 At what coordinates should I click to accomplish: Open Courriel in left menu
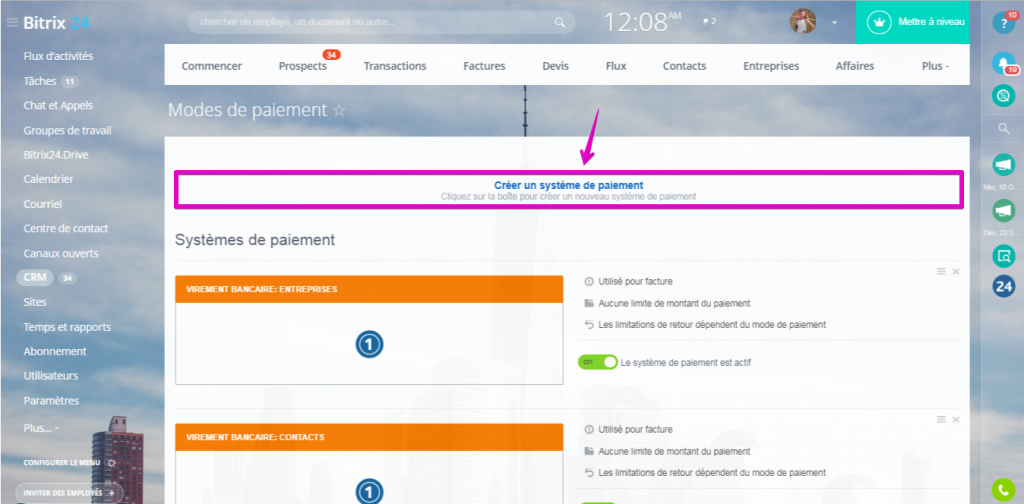[42, 204]
